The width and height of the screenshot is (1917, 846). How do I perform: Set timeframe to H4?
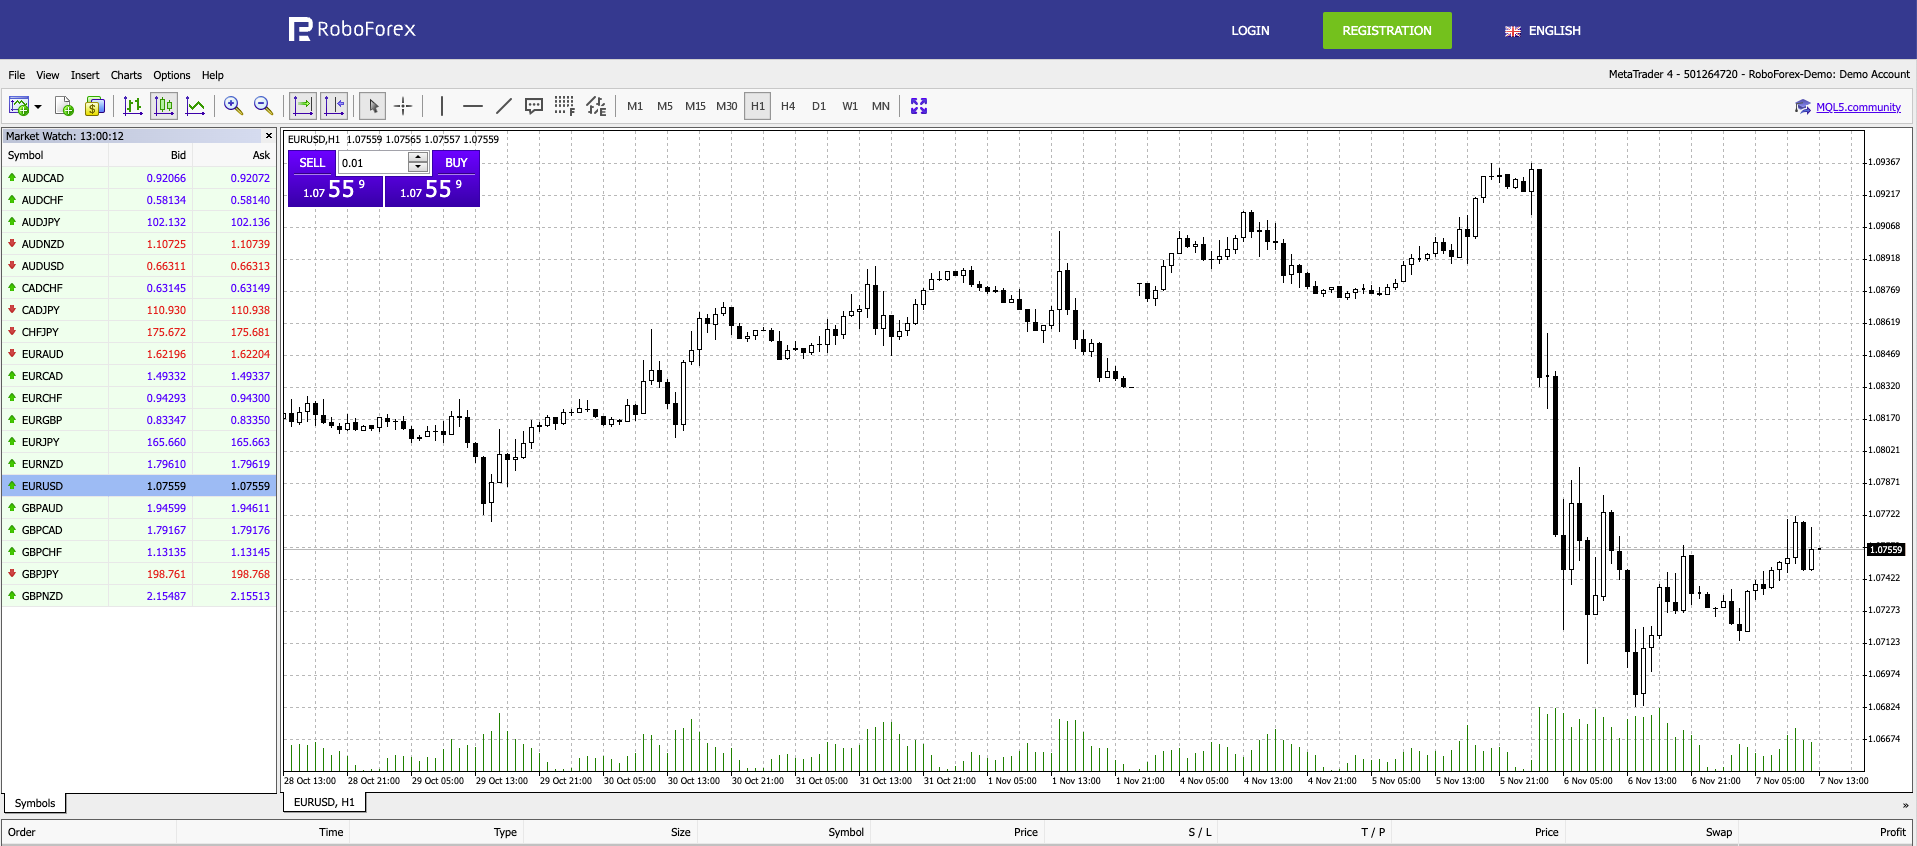click(788, 106)
